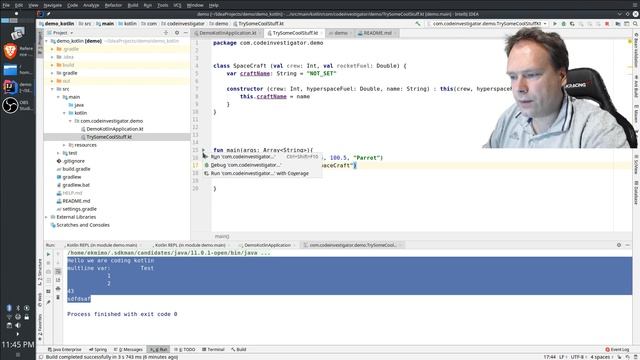Expand the .gradle folder
640x360 pixels.
click(x=52, y=49)
